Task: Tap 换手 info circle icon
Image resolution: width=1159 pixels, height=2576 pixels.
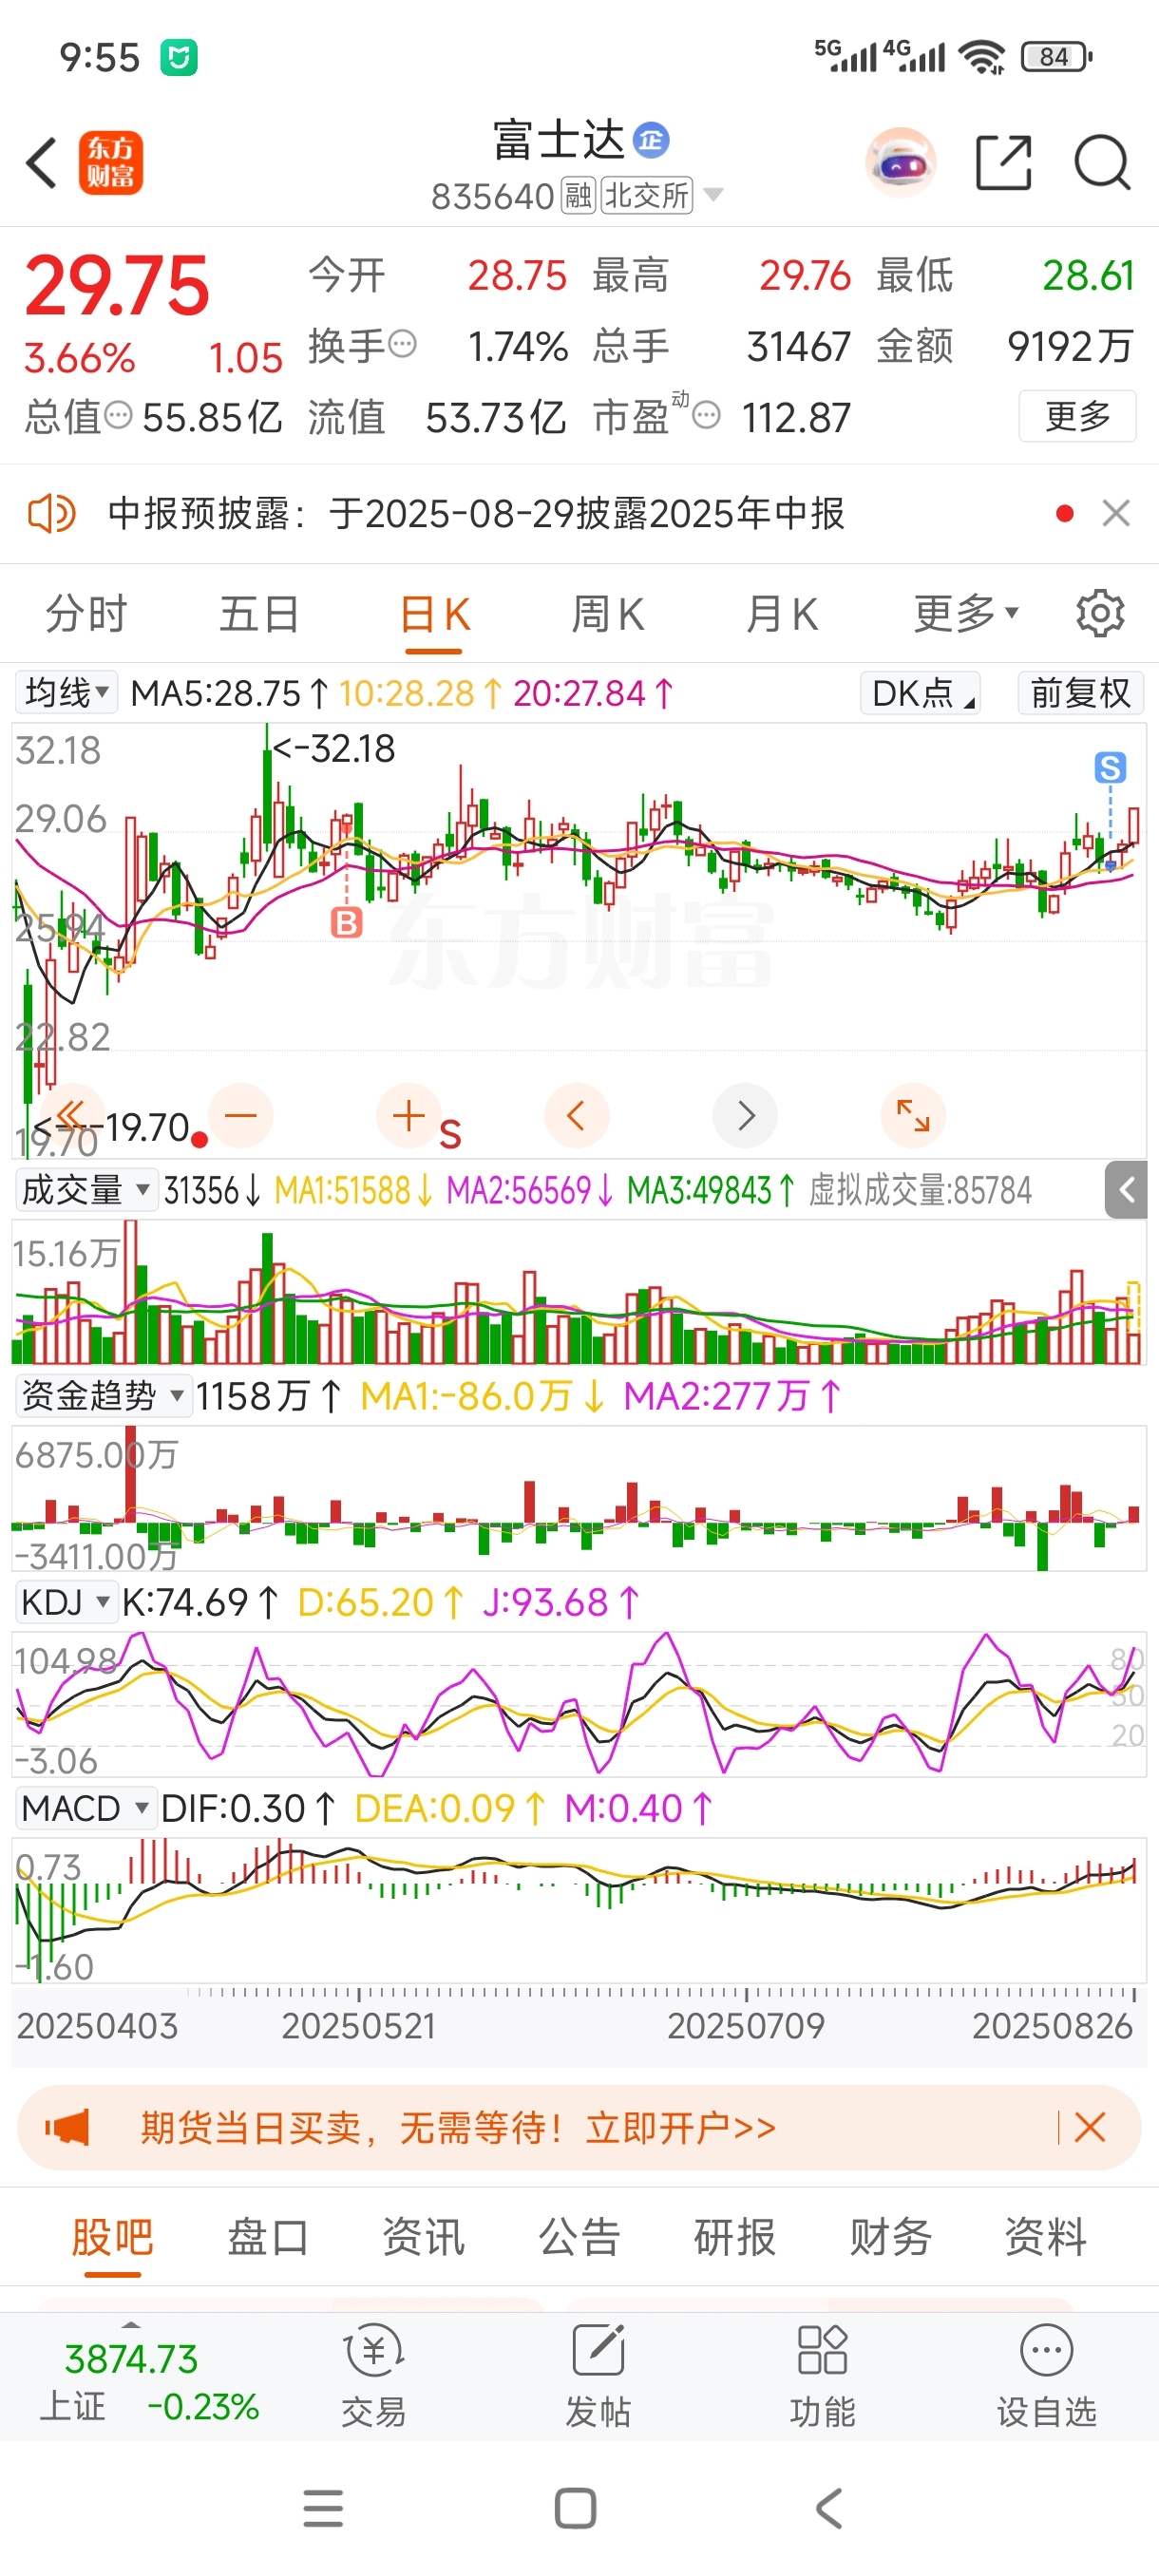Action: (402, 344)
